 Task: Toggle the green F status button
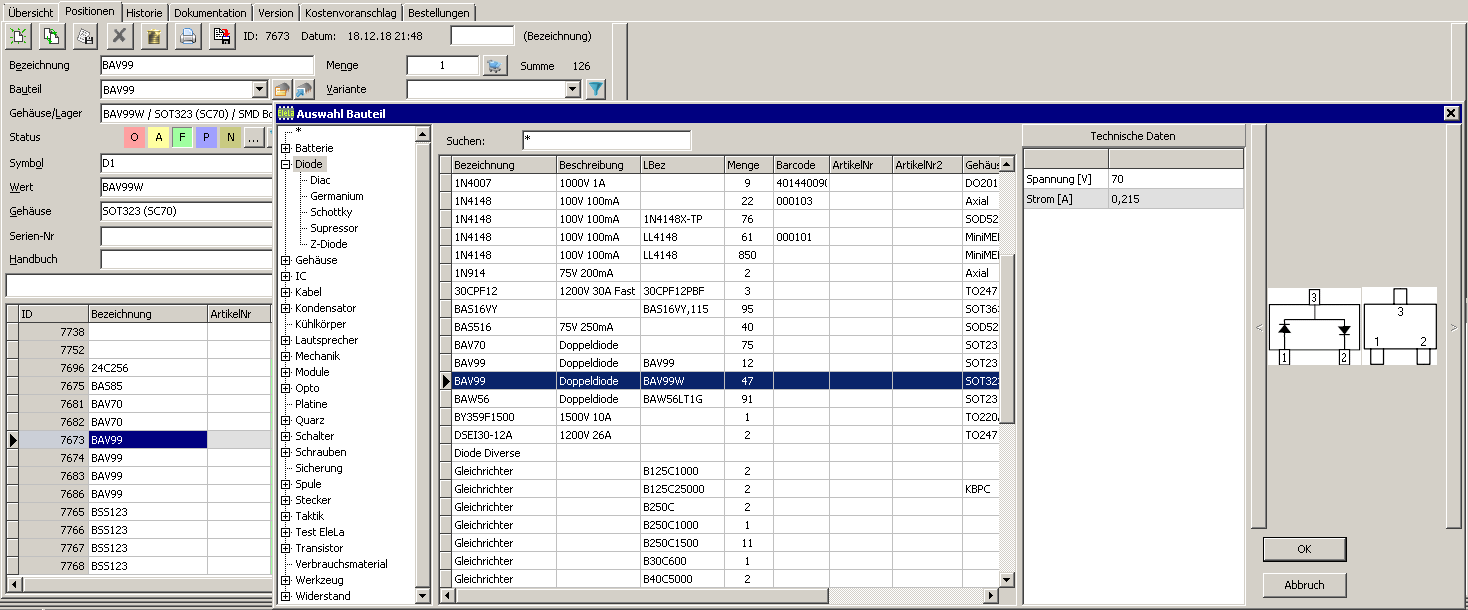(x=182, y=137)
